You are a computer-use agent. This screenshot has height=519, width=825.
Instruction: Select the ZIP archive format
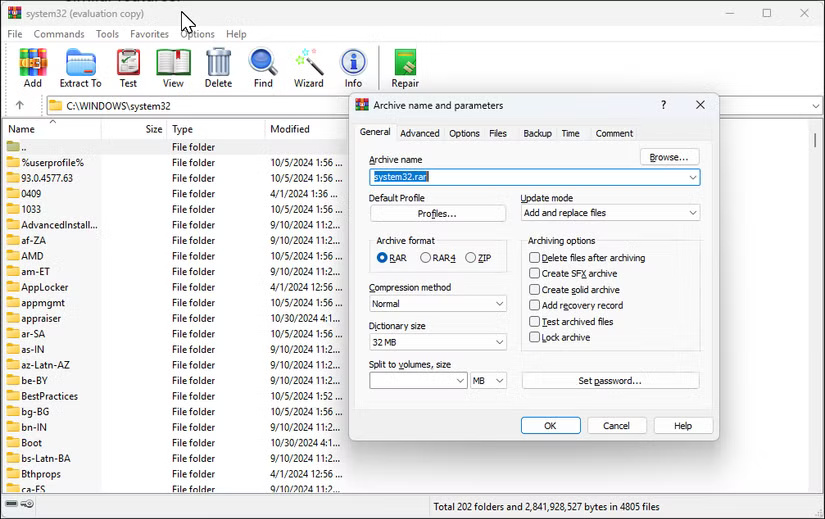(471, 258)
